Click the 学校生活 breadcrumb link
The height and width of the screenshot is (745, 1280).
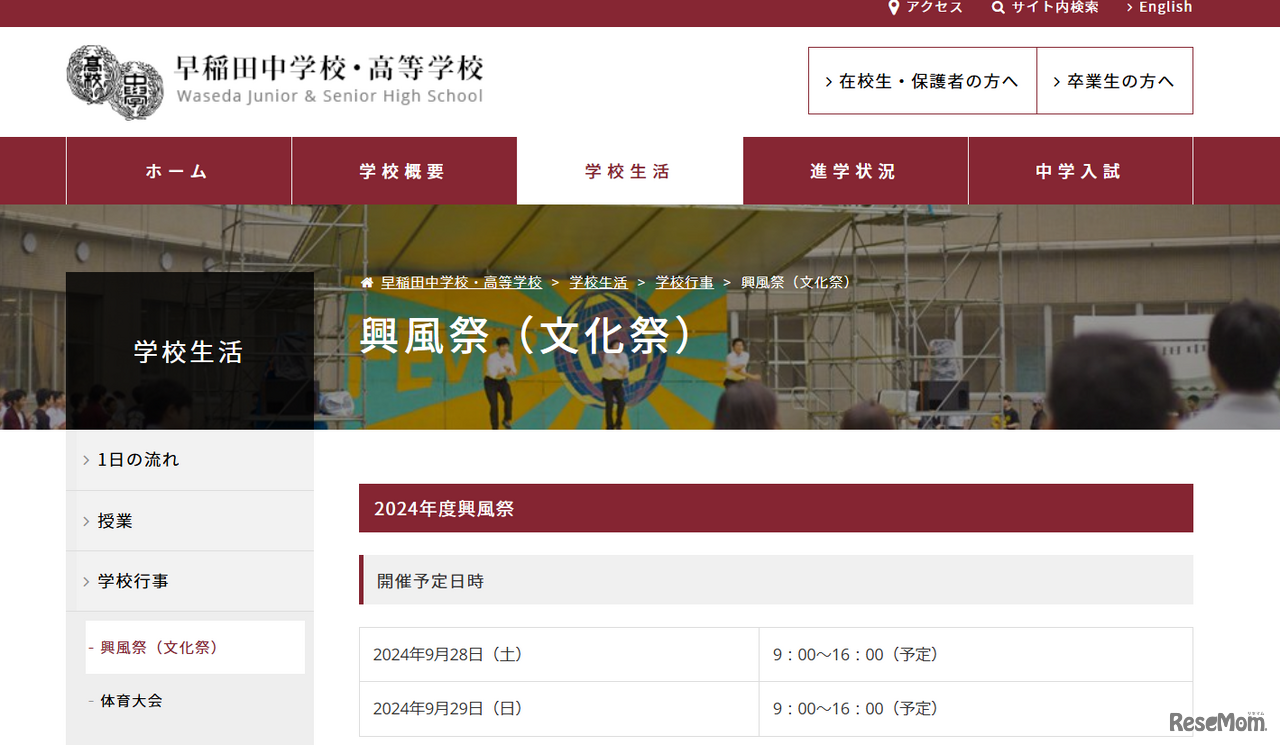point(598,283)
